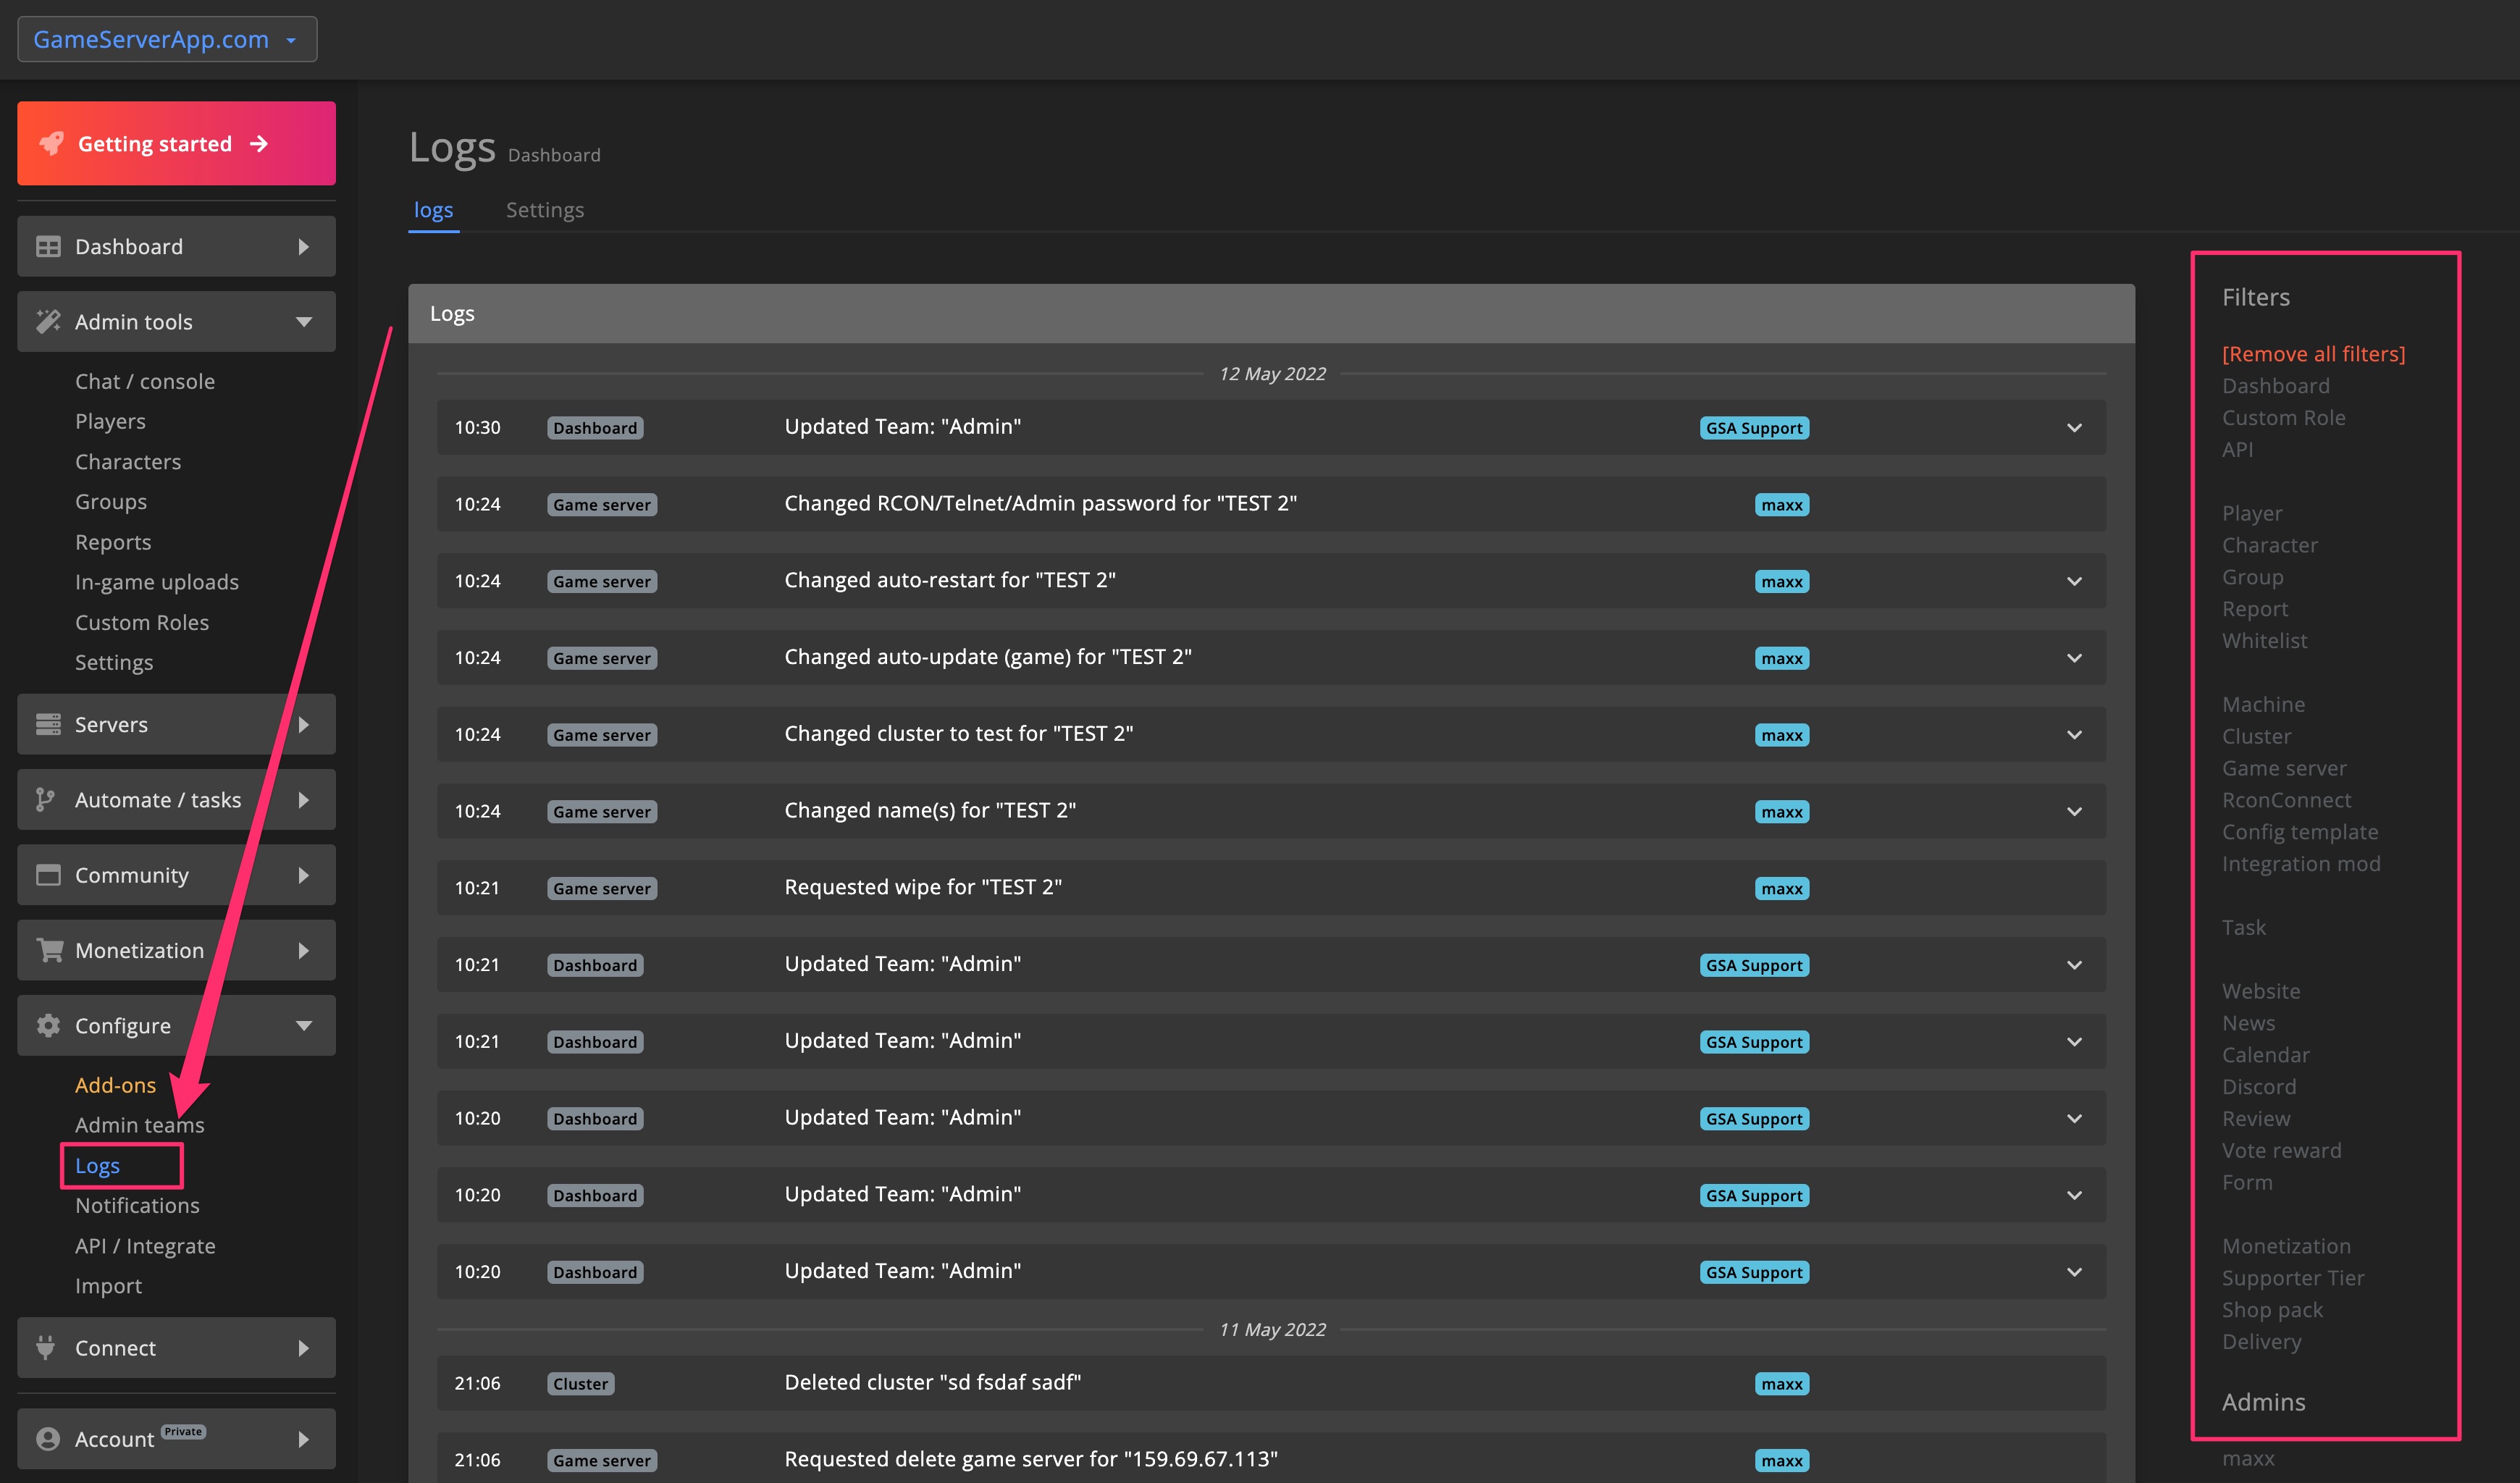Click Remove all filters link
This screenshot has height=1483, width=2520.
pos(2314,353)
